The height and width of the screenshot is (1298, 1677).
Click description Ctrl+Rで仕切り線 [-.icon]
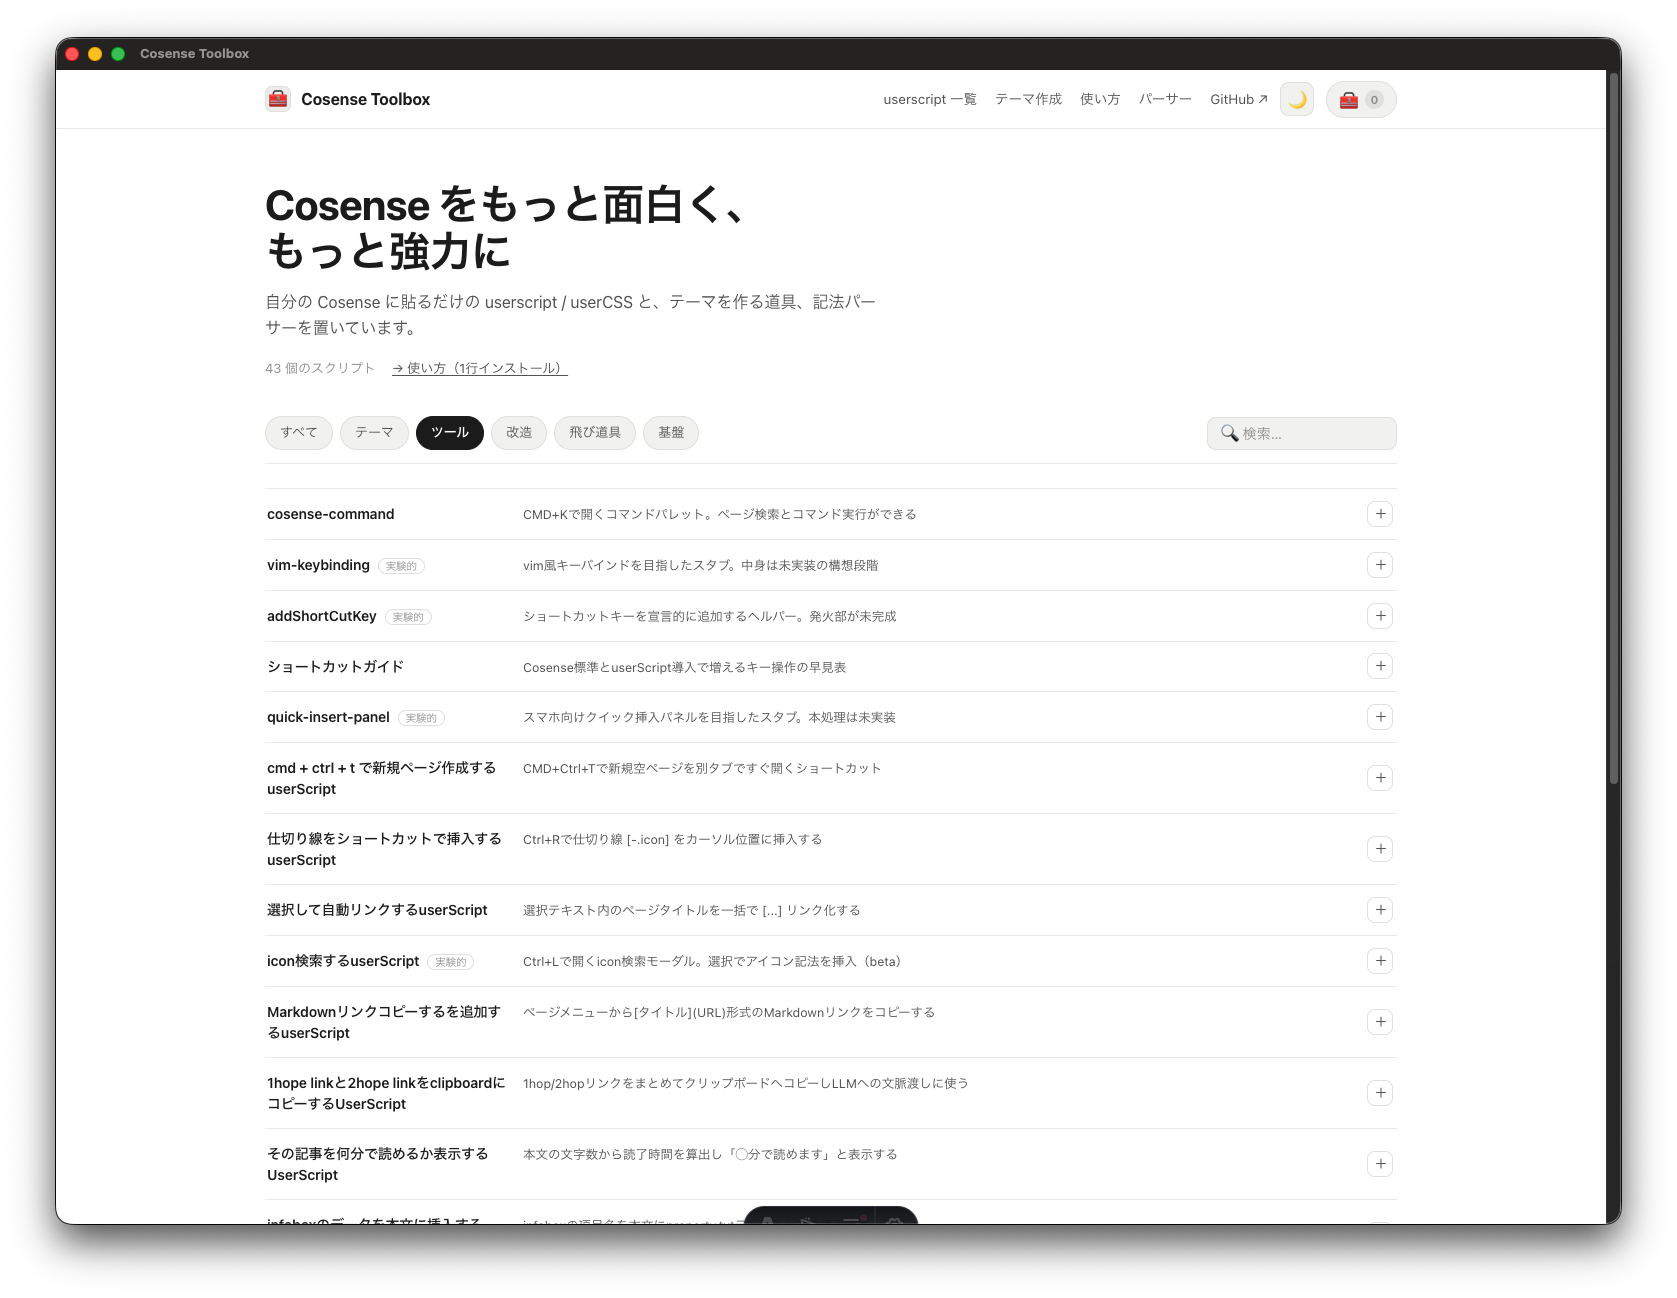coord(673,839)
